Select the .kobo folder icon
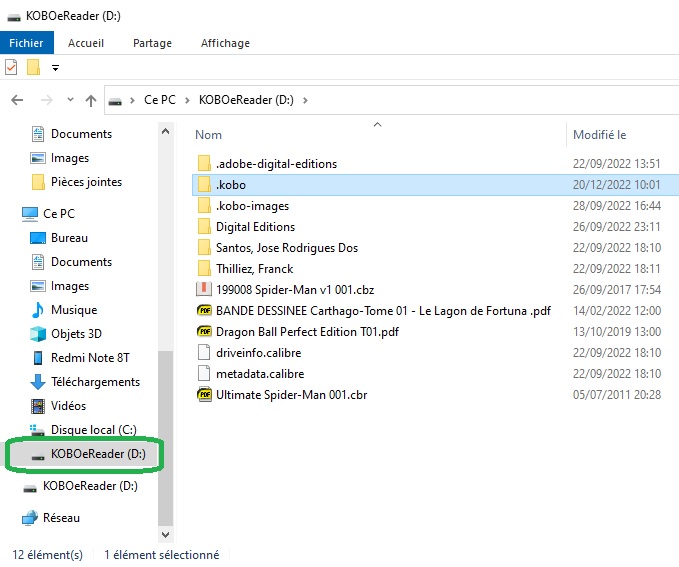Screen dimensions: 679x567 click(x=204, y=185)
